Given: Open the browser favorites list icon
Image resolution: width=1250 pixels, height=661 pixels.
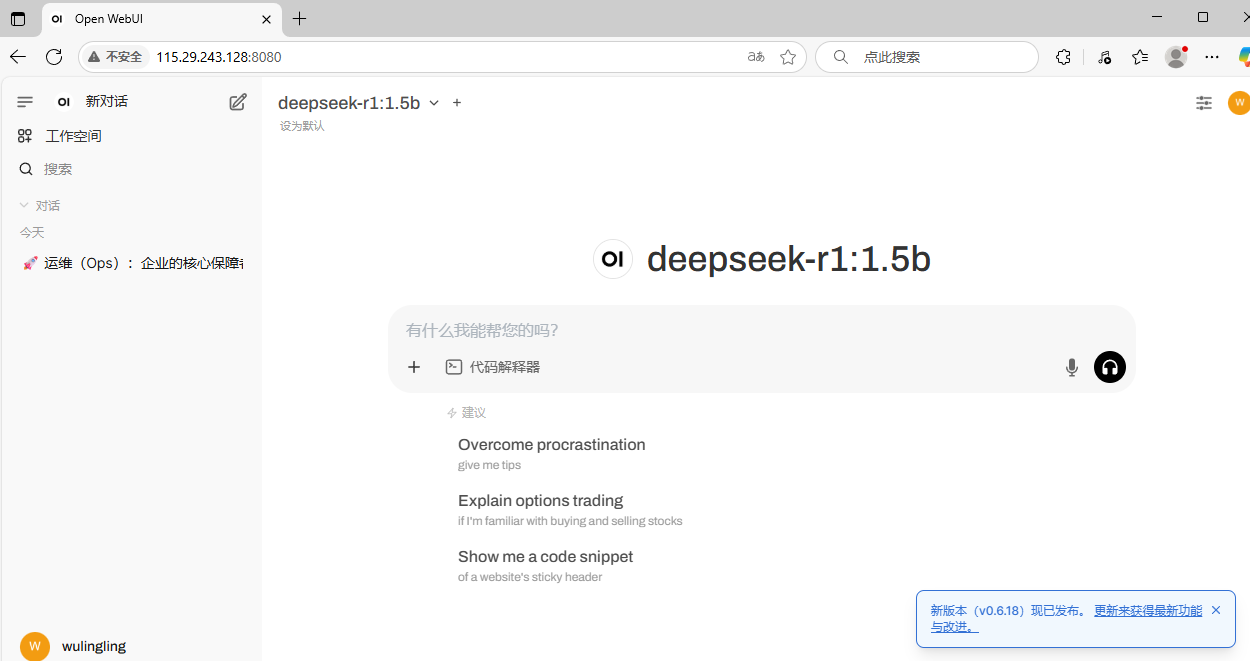Looking at the screenshot, I should point(1140,57).
